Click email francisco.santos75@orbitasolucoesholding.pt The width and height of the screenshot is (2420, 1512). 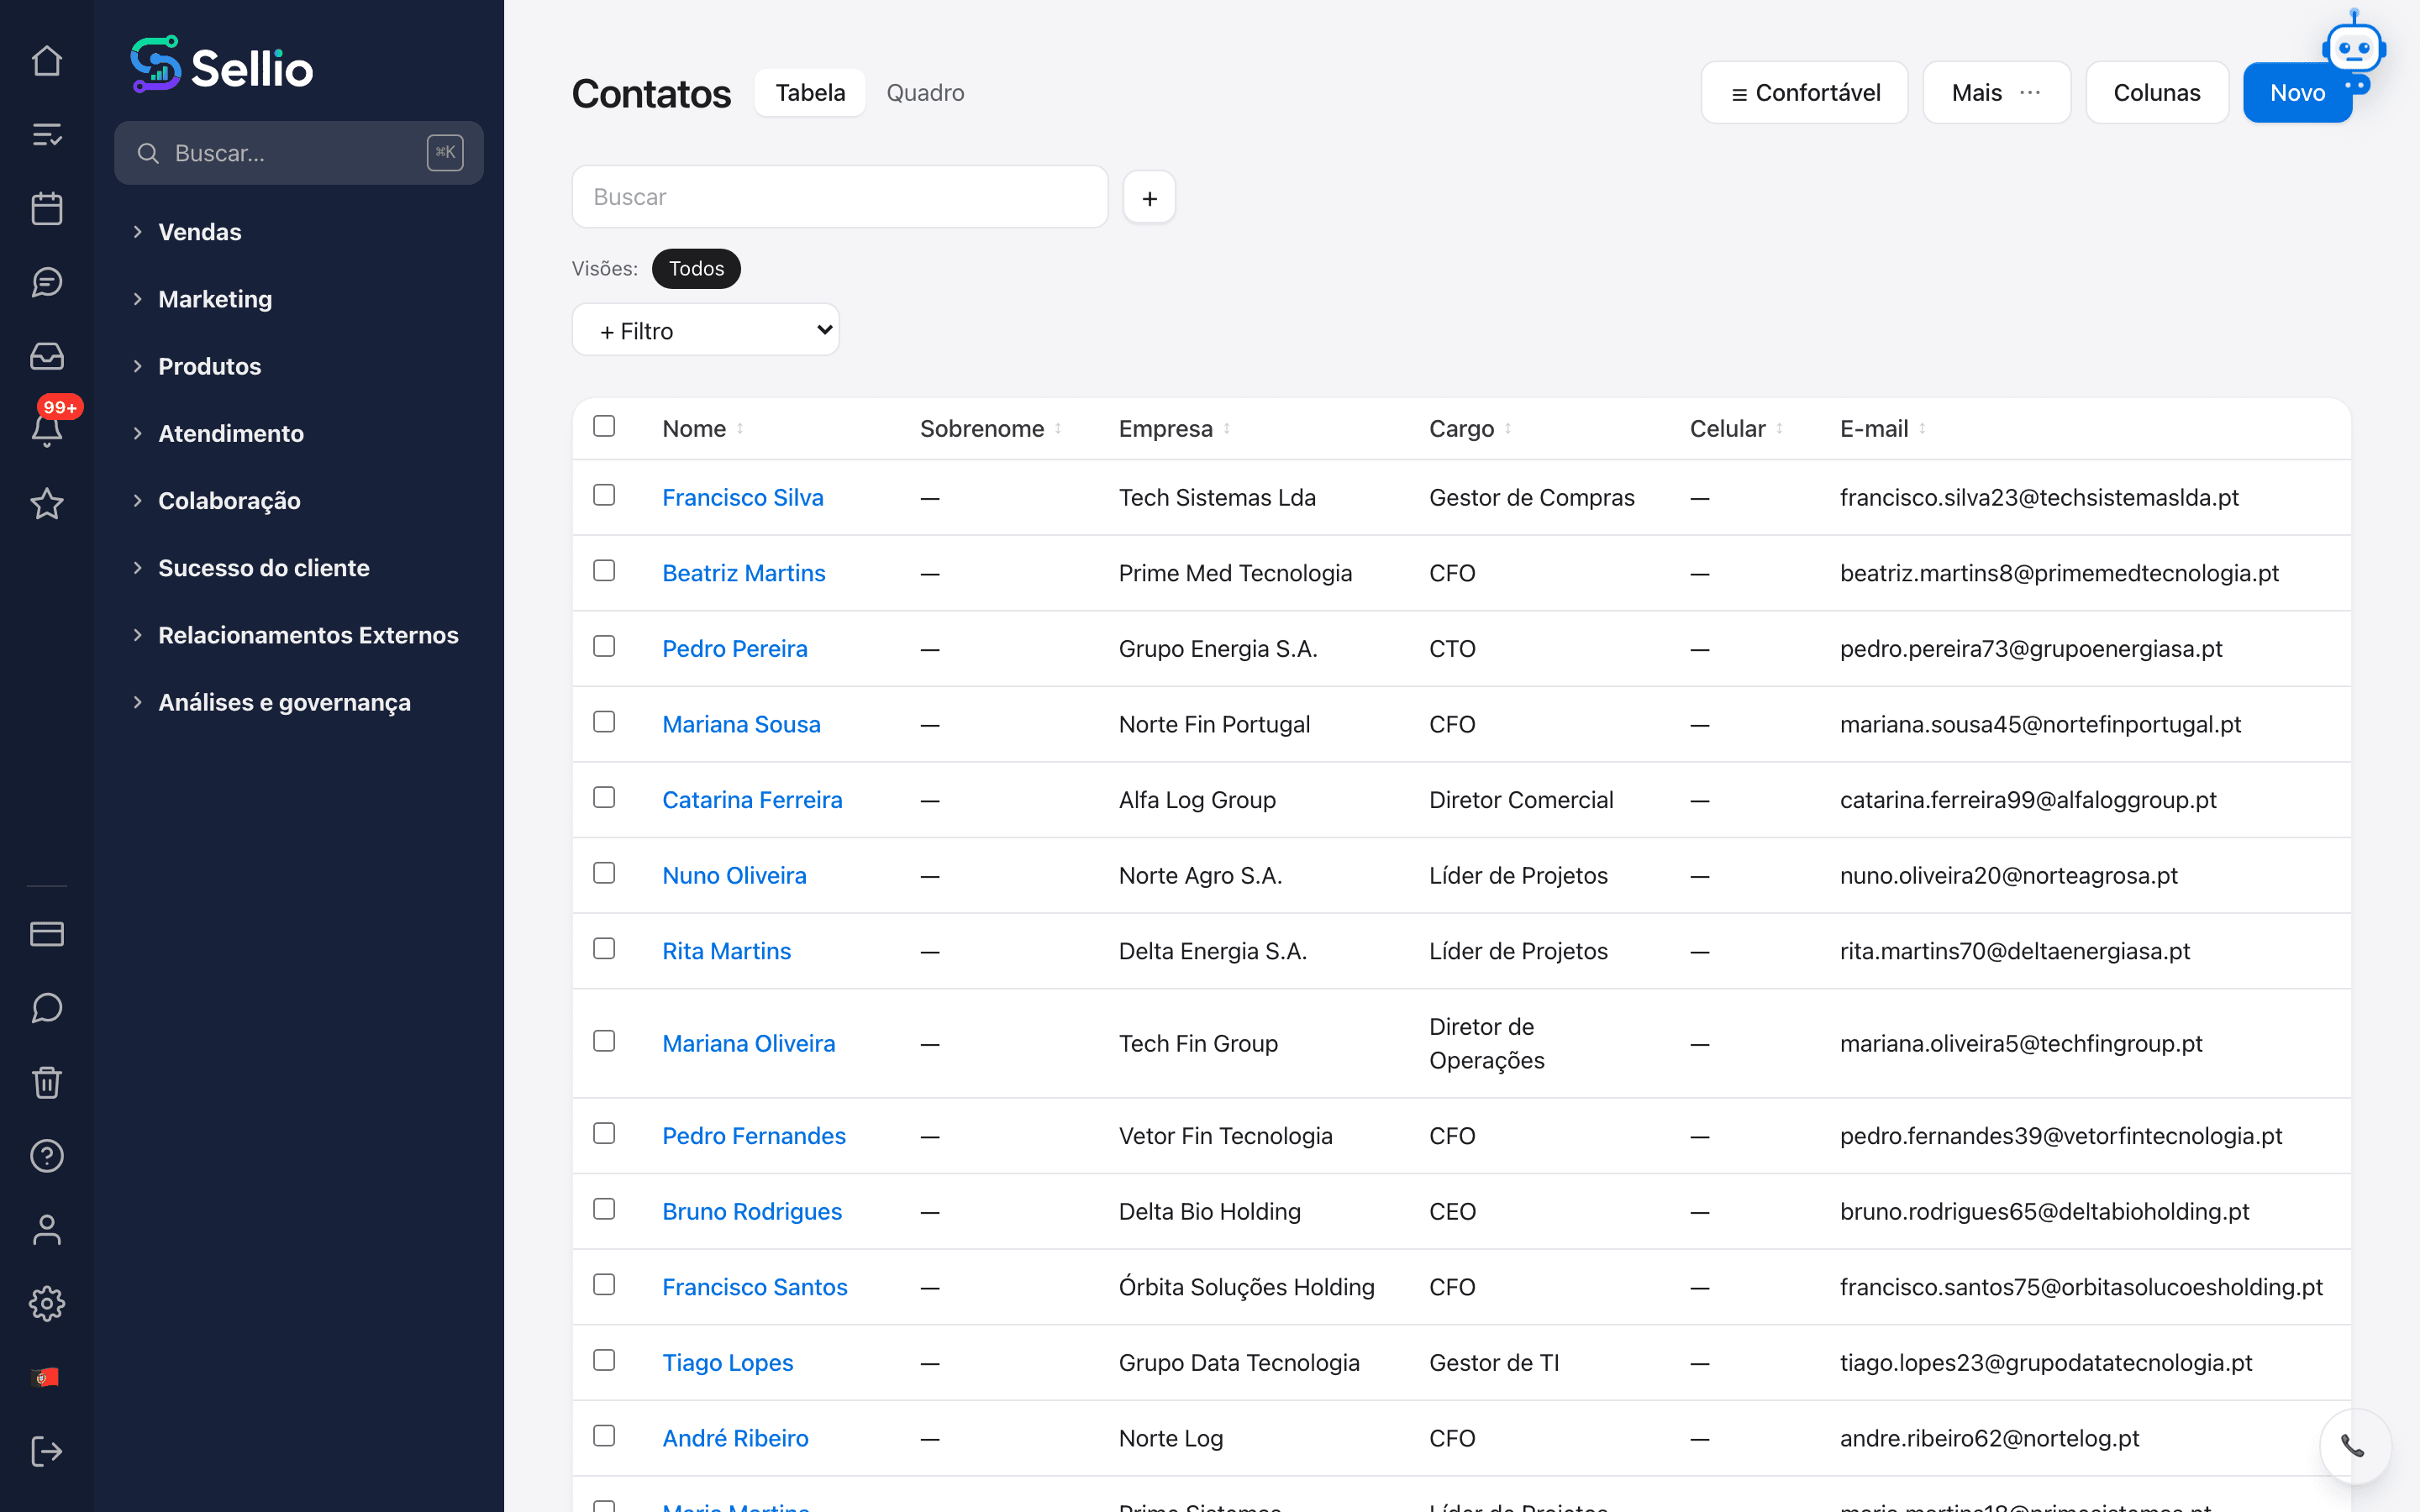pos(2081,1287)
